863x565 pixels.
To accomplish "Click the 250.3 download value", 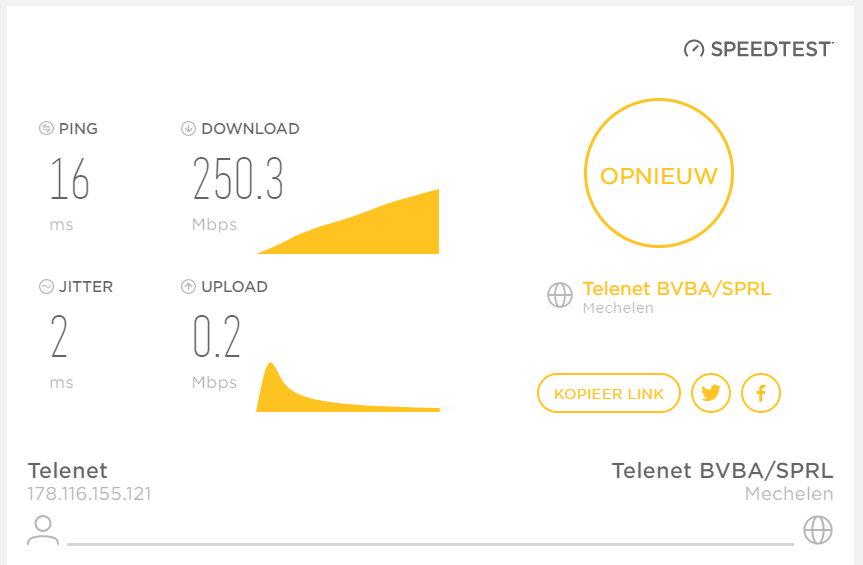I will coord(238,178).
